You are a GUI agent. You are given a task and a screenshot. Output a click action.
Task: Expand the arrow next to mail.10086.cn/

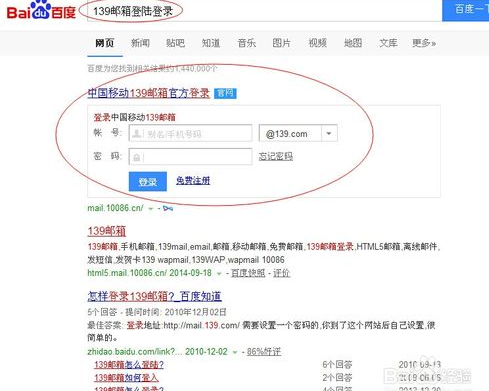[x=151, y=209]
